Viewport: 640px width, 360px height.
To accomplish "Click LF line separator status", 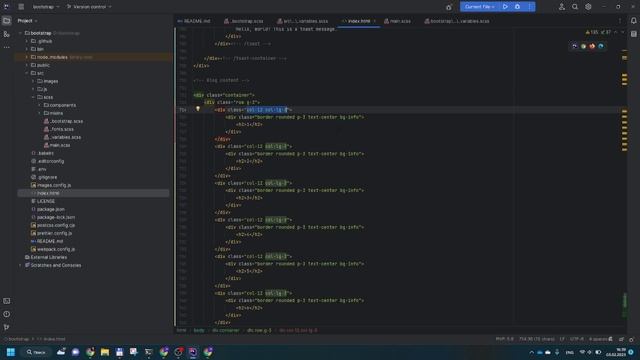I will pyautogui.click(x=562, y=339).
